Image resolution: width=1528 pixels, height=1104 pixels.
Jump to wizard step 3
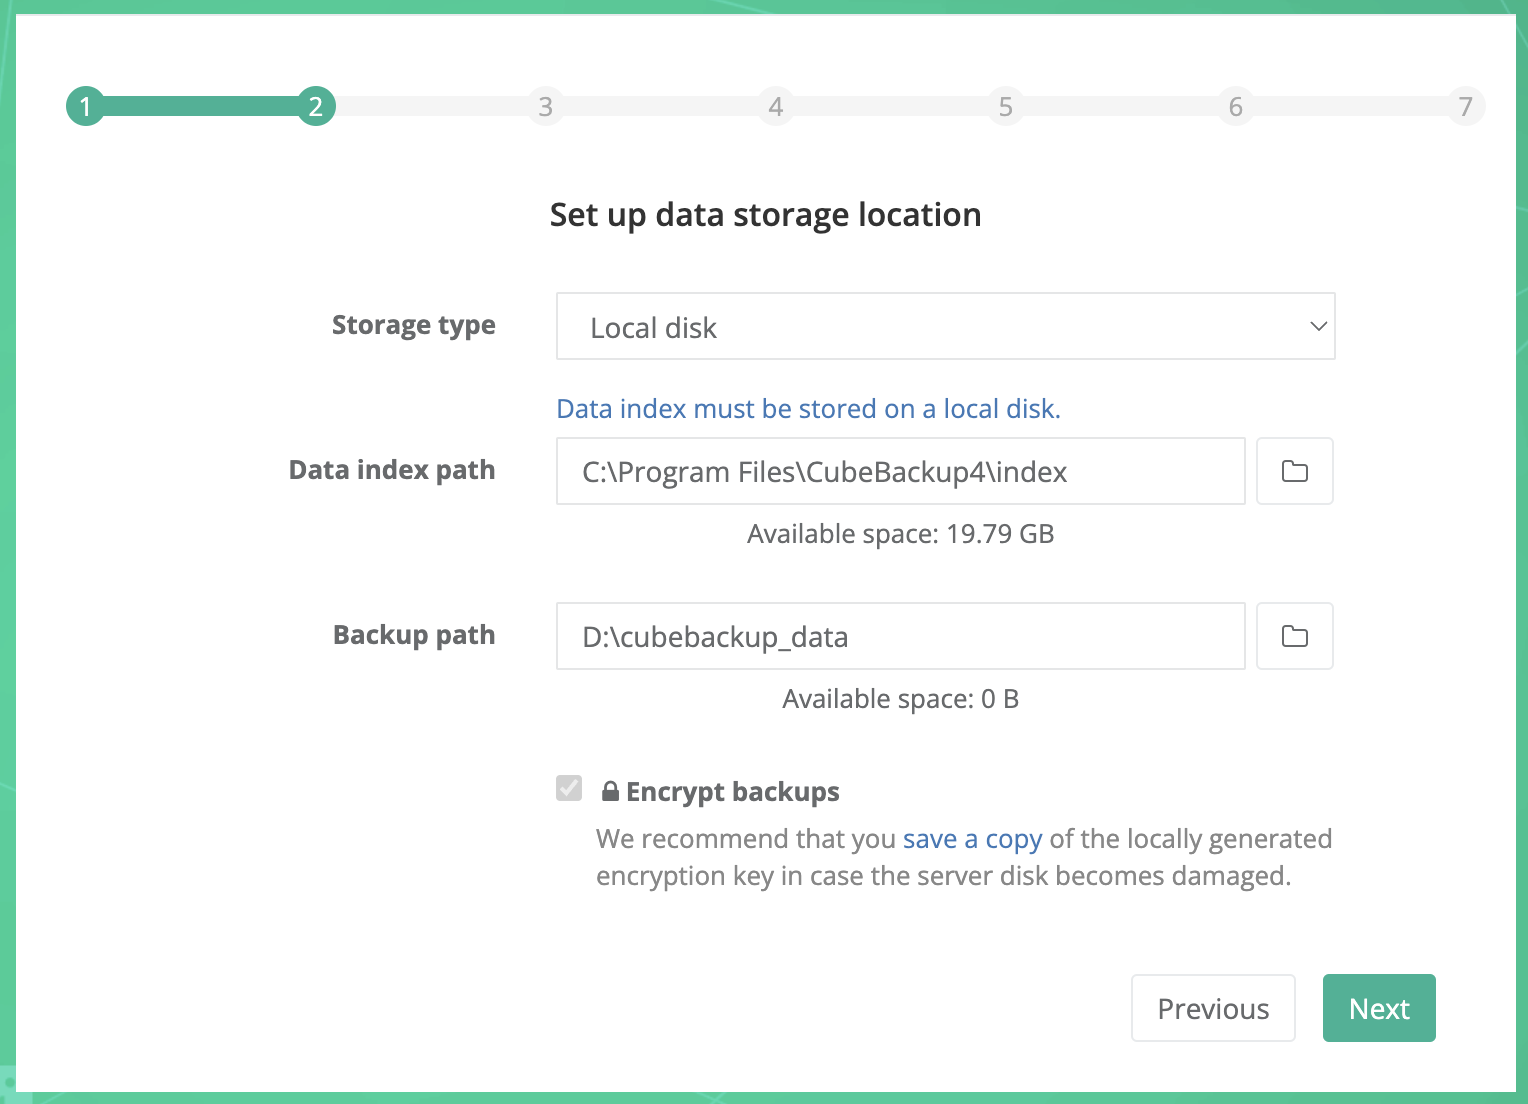pos(546,106)
